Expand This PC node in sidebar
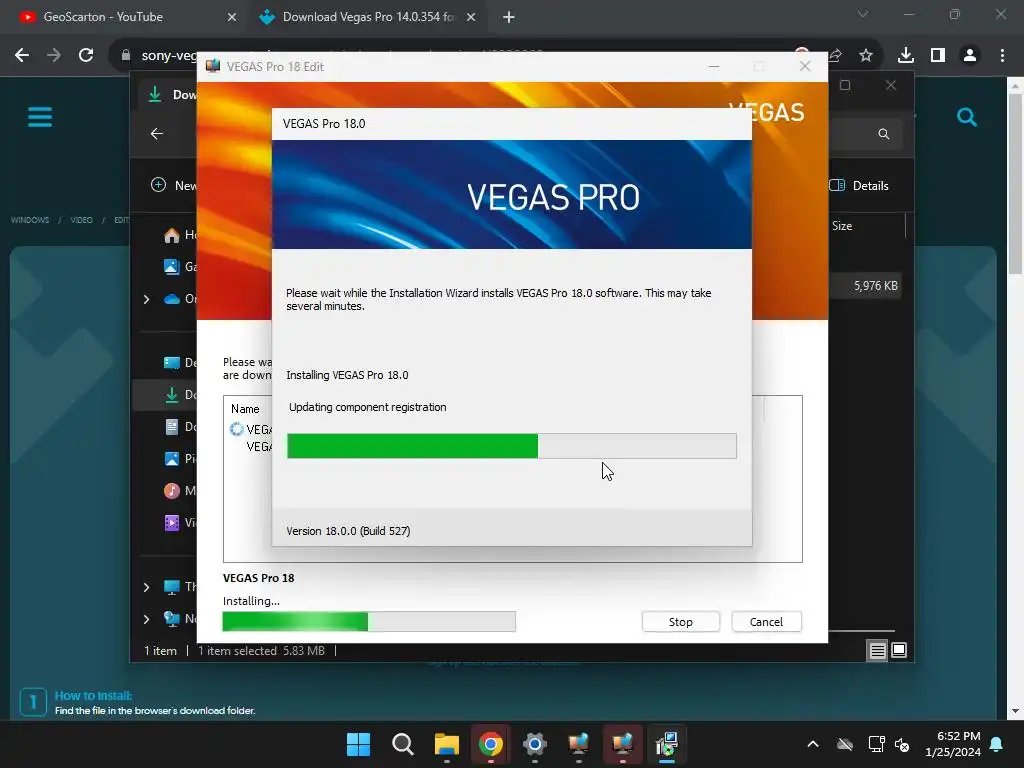This screenshot has width=1024, height=768. (146, 587)
